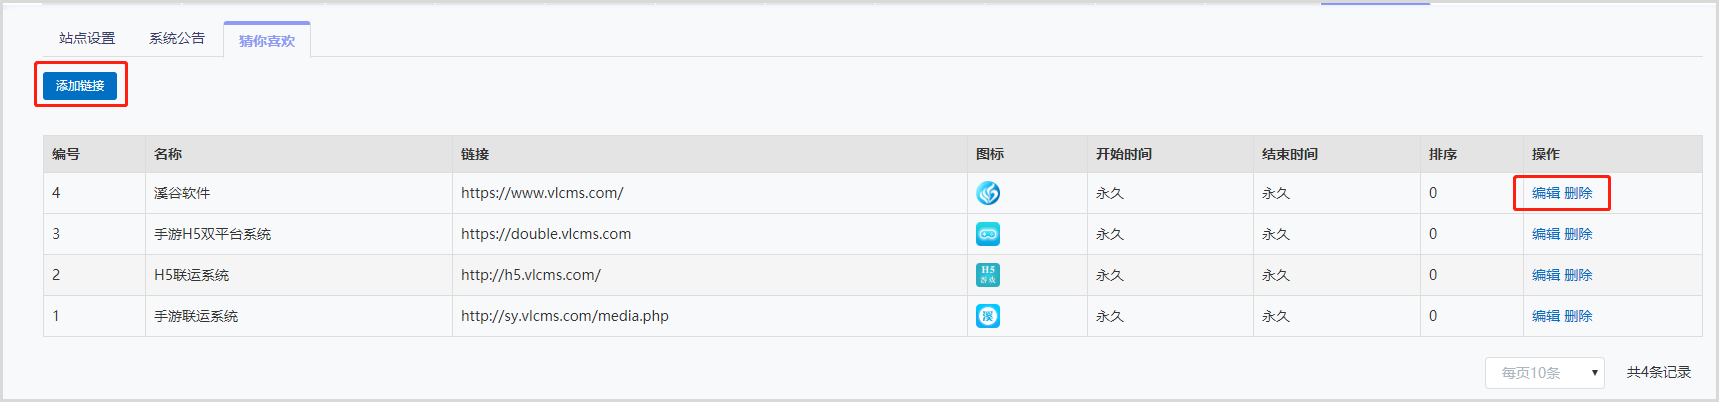Click the 手游H5双平台系统 gamepad icon
Screen dimensions: 1721x404
pyautogui.click(x=988, y=234)
